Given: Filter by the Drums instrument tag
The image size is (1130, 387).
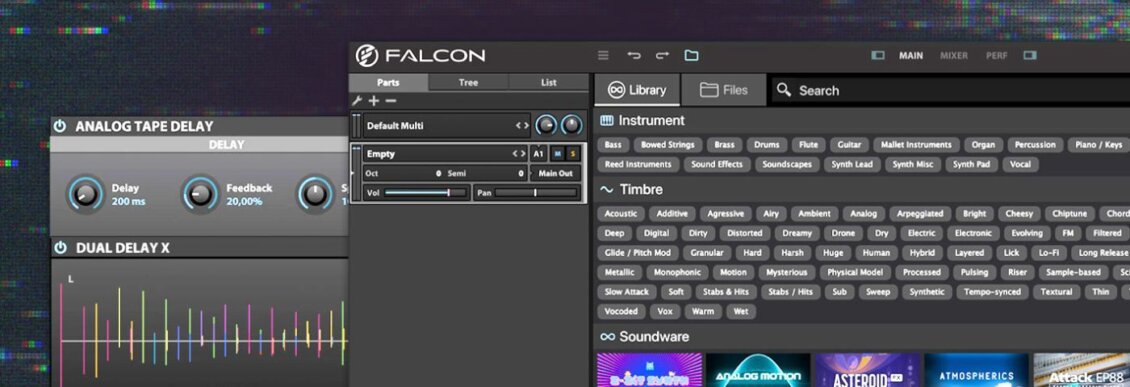Looking at the screenshot, I should coord(767,145).
